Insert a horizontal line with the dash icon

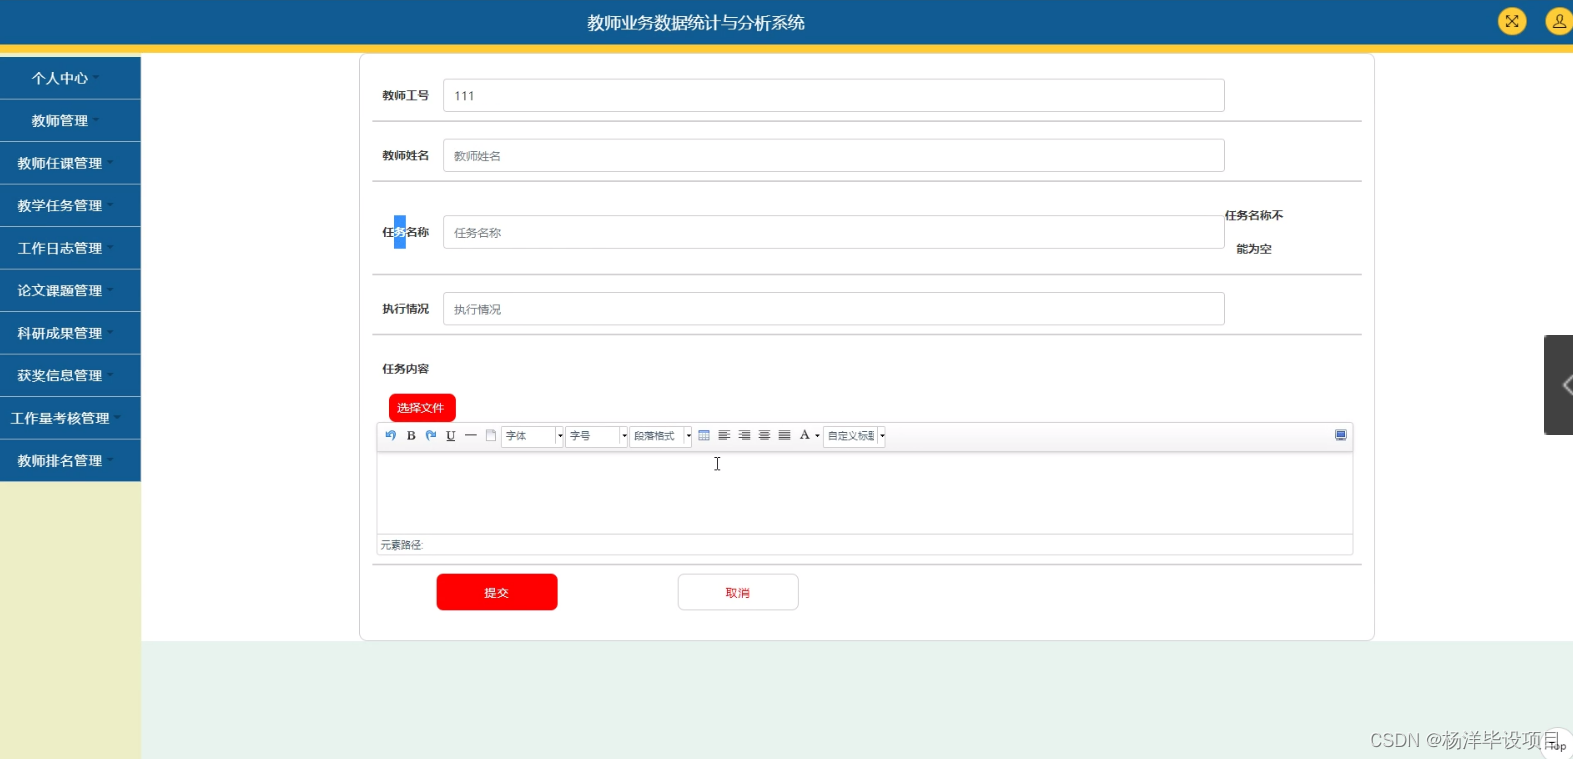471,435
